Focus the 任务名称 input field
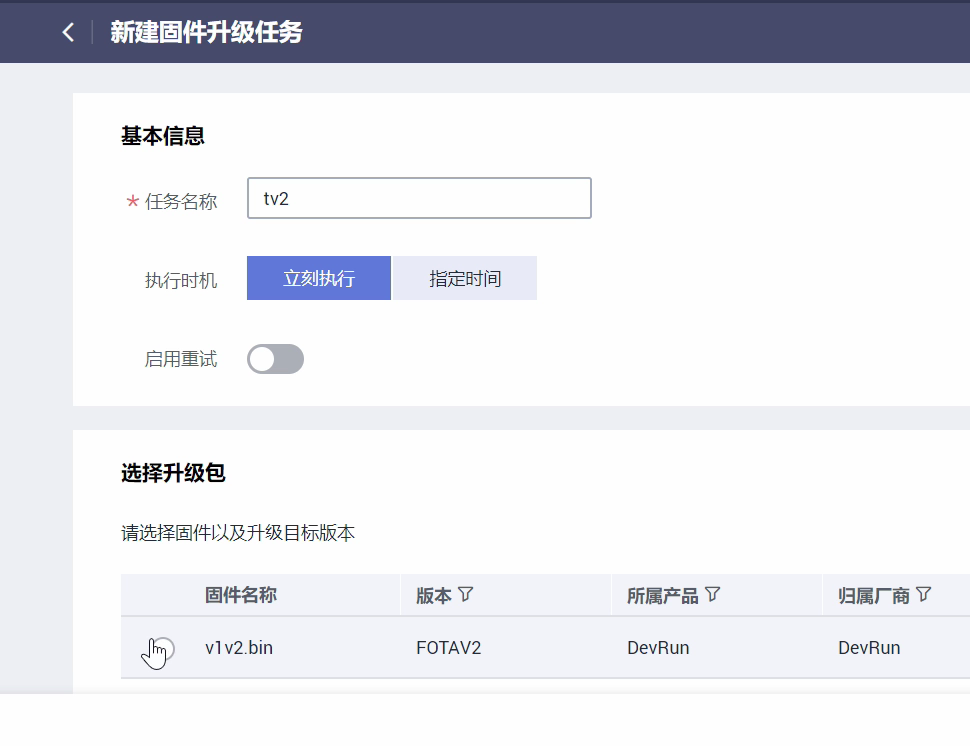 point(419,198)
